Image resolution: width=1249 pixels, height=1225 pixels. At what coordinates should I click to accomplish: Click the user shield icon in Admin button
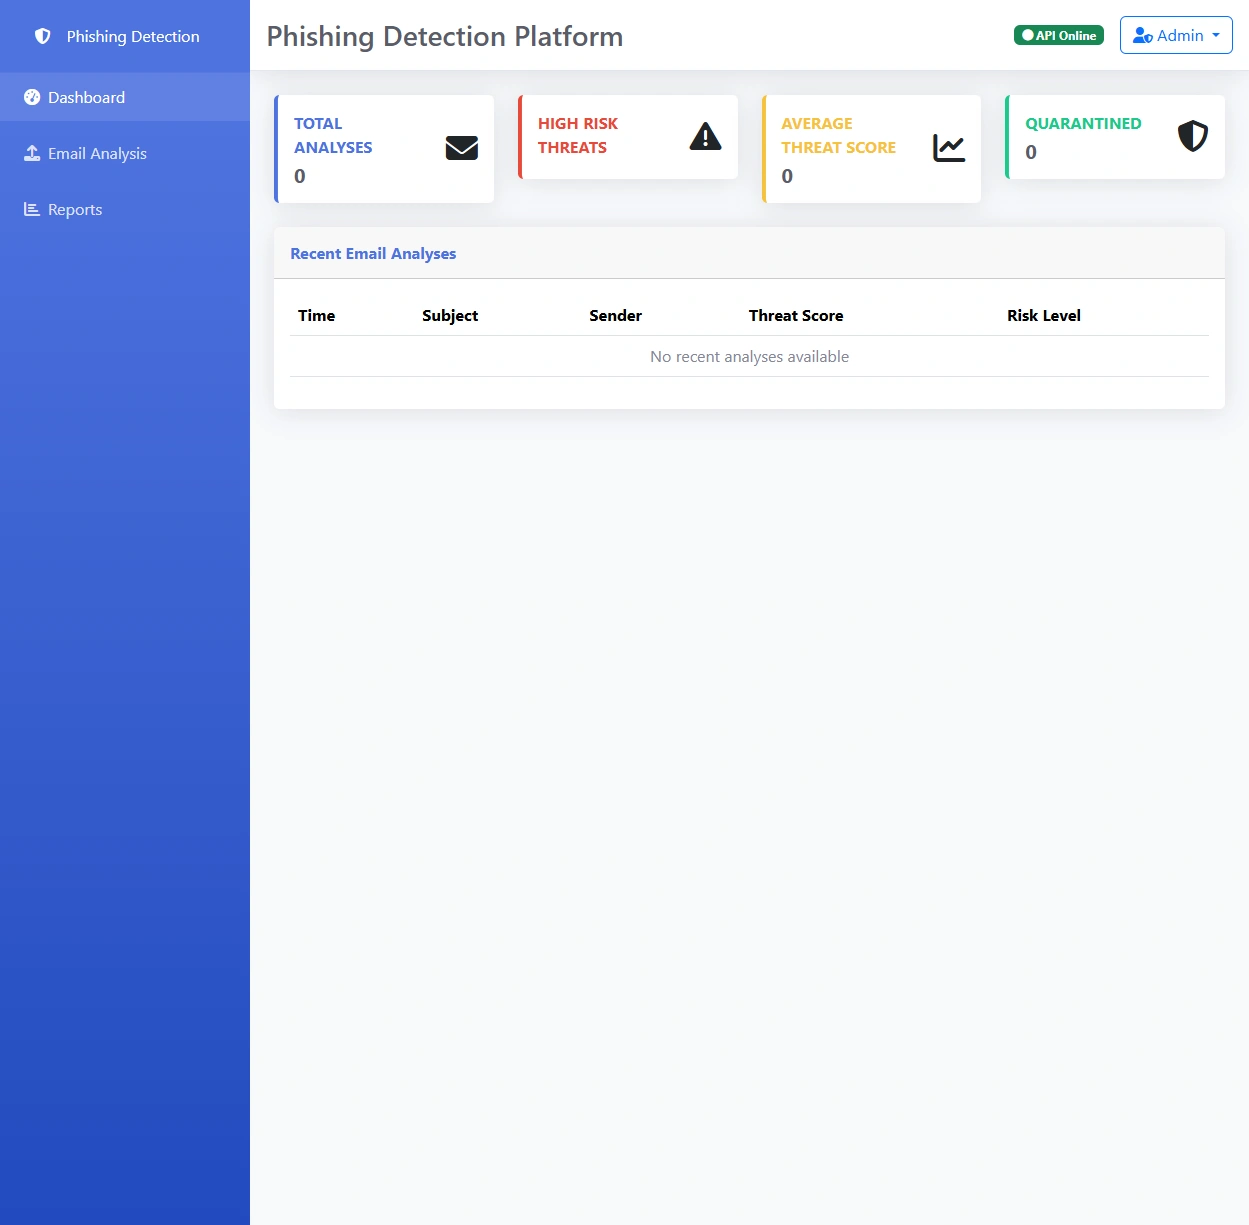1143,36
